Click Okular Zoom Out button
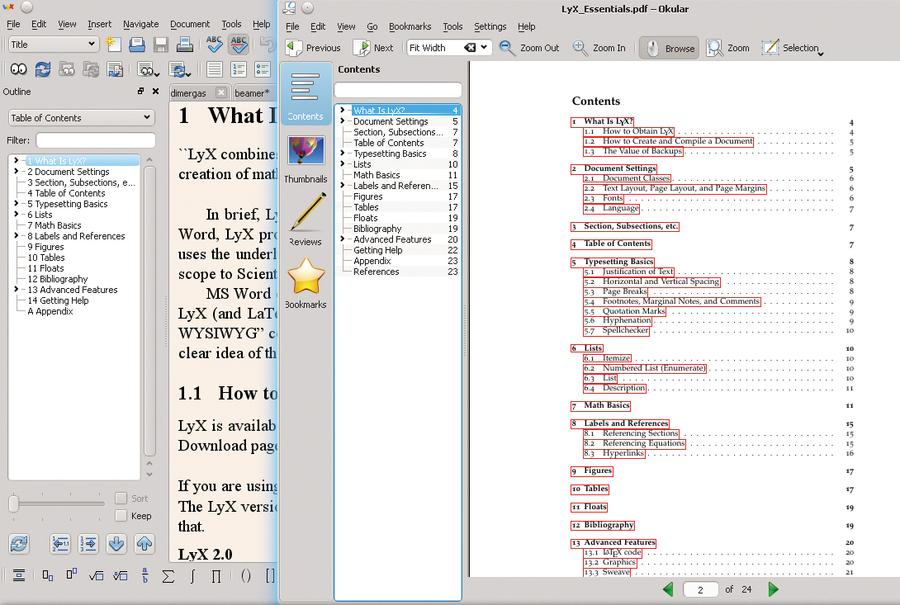Viewport: 900px width, 605px height. [529, 48]
